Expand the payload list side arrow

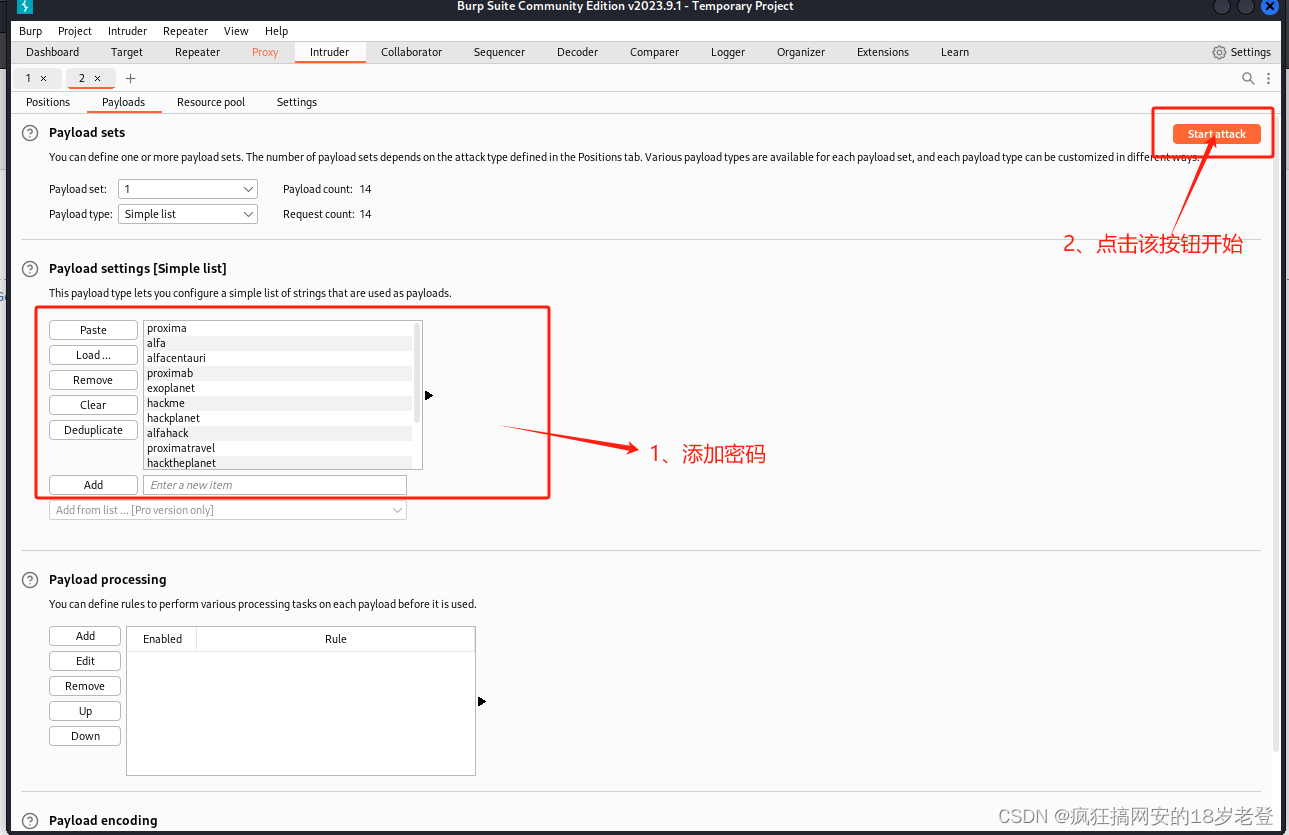click(429, 395)
